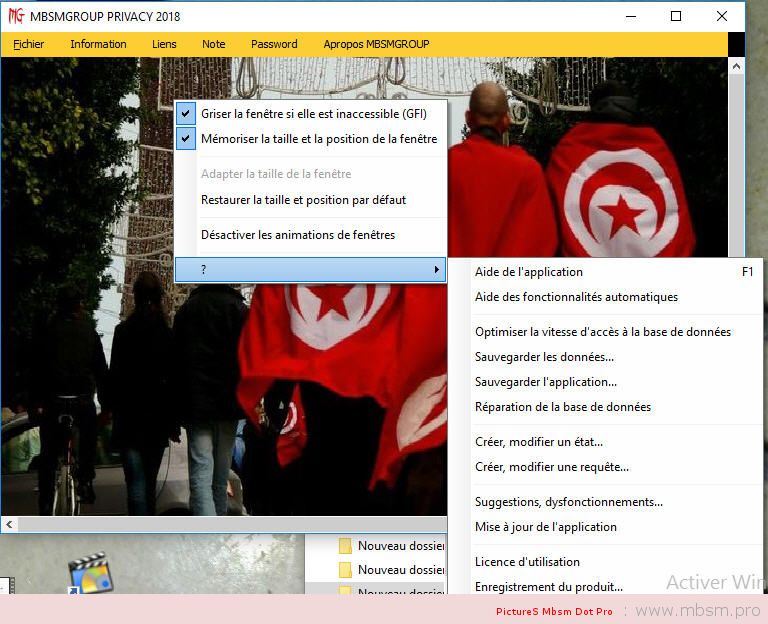768x624 pixels.
Task: Click Sauvegarder les données option
Action: 544,357
